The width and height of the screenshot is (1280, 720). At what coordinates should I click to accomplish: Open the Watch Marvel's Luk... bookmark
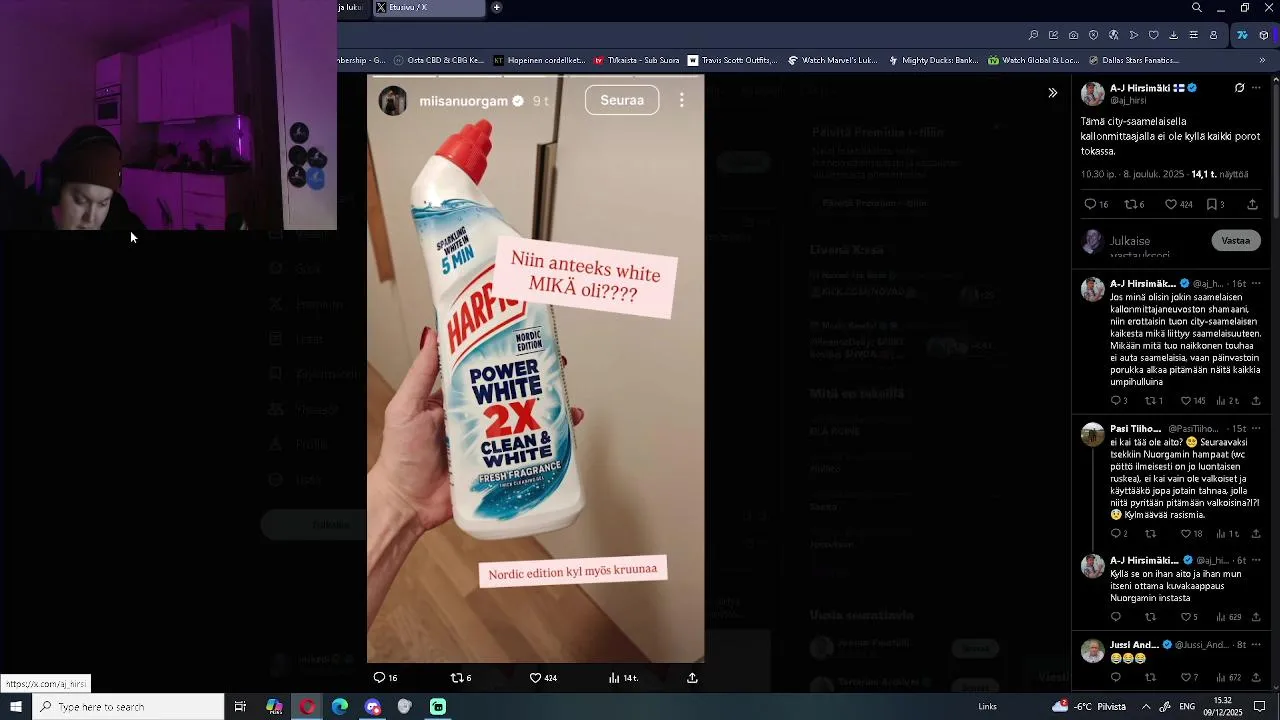[832, 60]
